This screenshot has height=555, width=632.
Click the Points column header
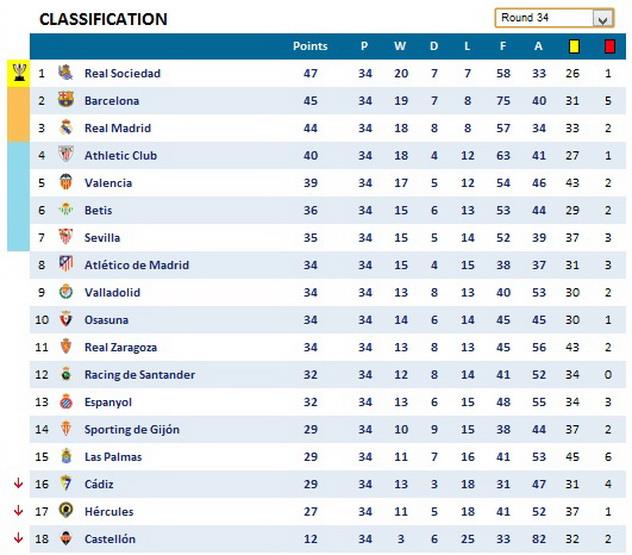[x=310, y=46]
